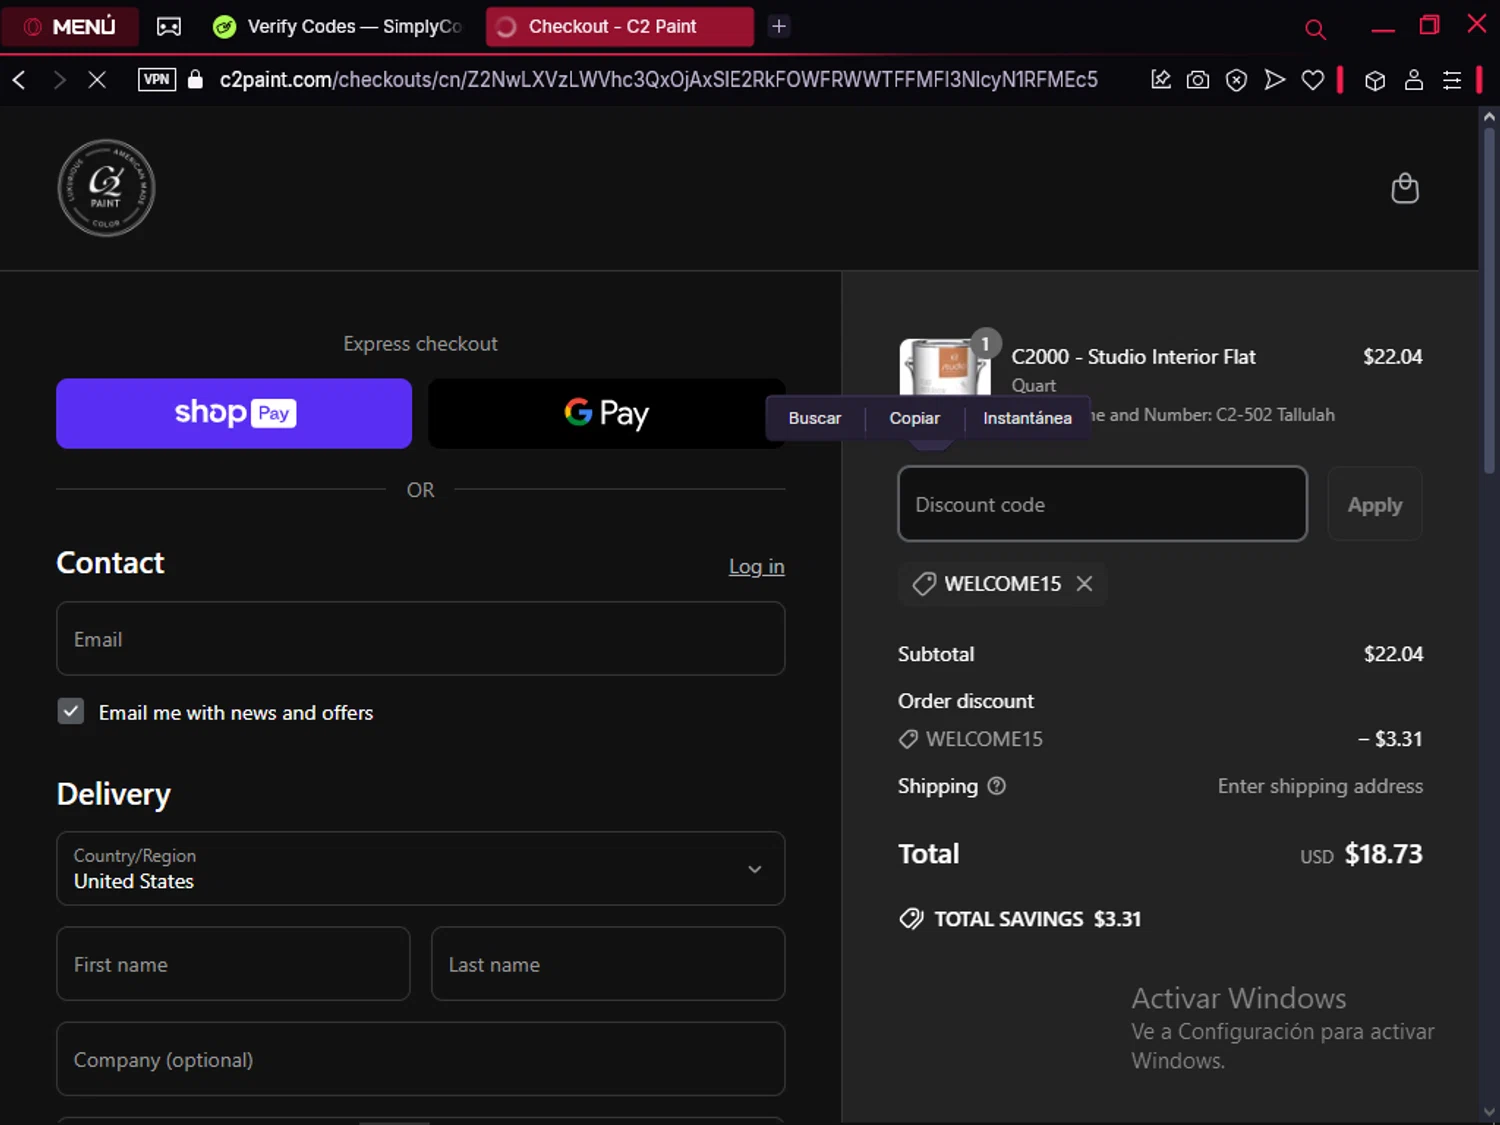Expand the Country/Region dropdown
This screenshot has height=1125, width=1500.
pos(420,869)
